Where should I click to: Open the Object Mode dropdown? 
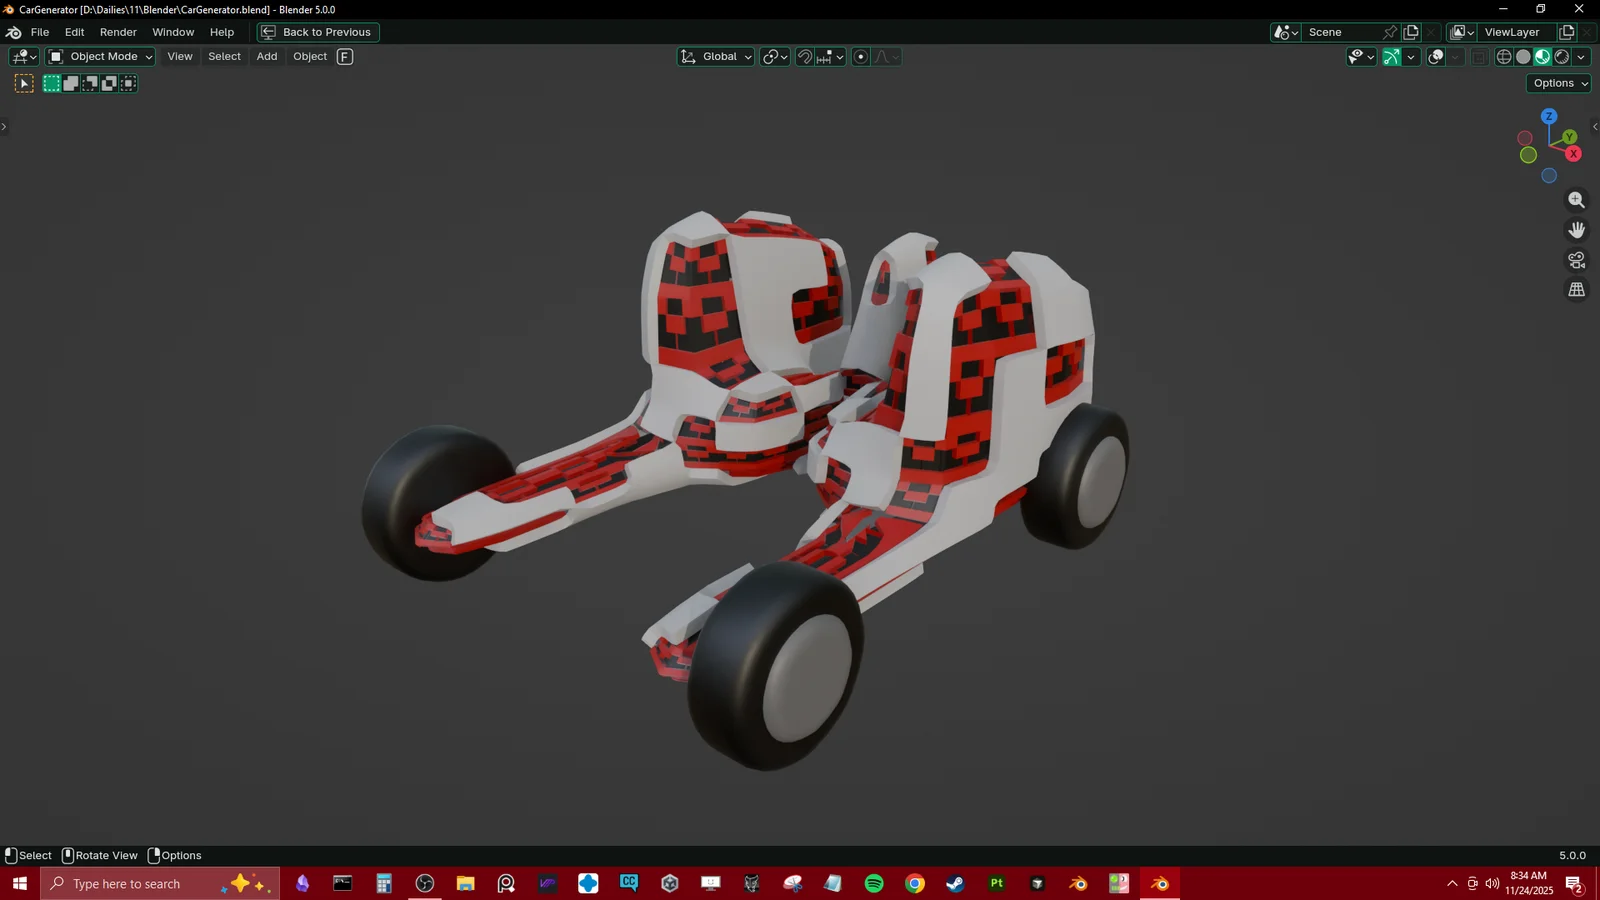[99, 56]
